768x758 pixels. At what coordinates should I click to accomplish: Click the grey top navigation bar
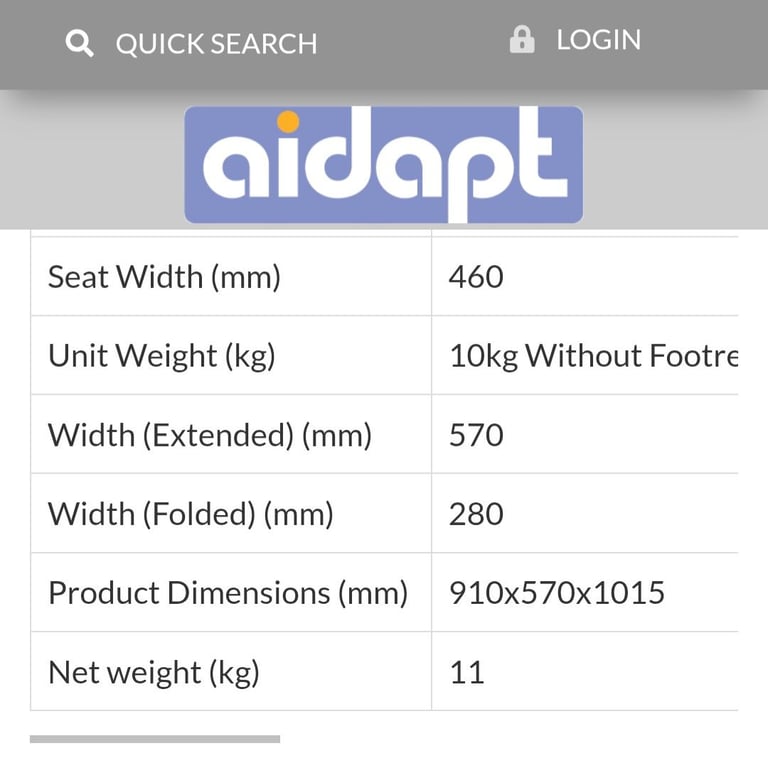(x=384, y=45)
